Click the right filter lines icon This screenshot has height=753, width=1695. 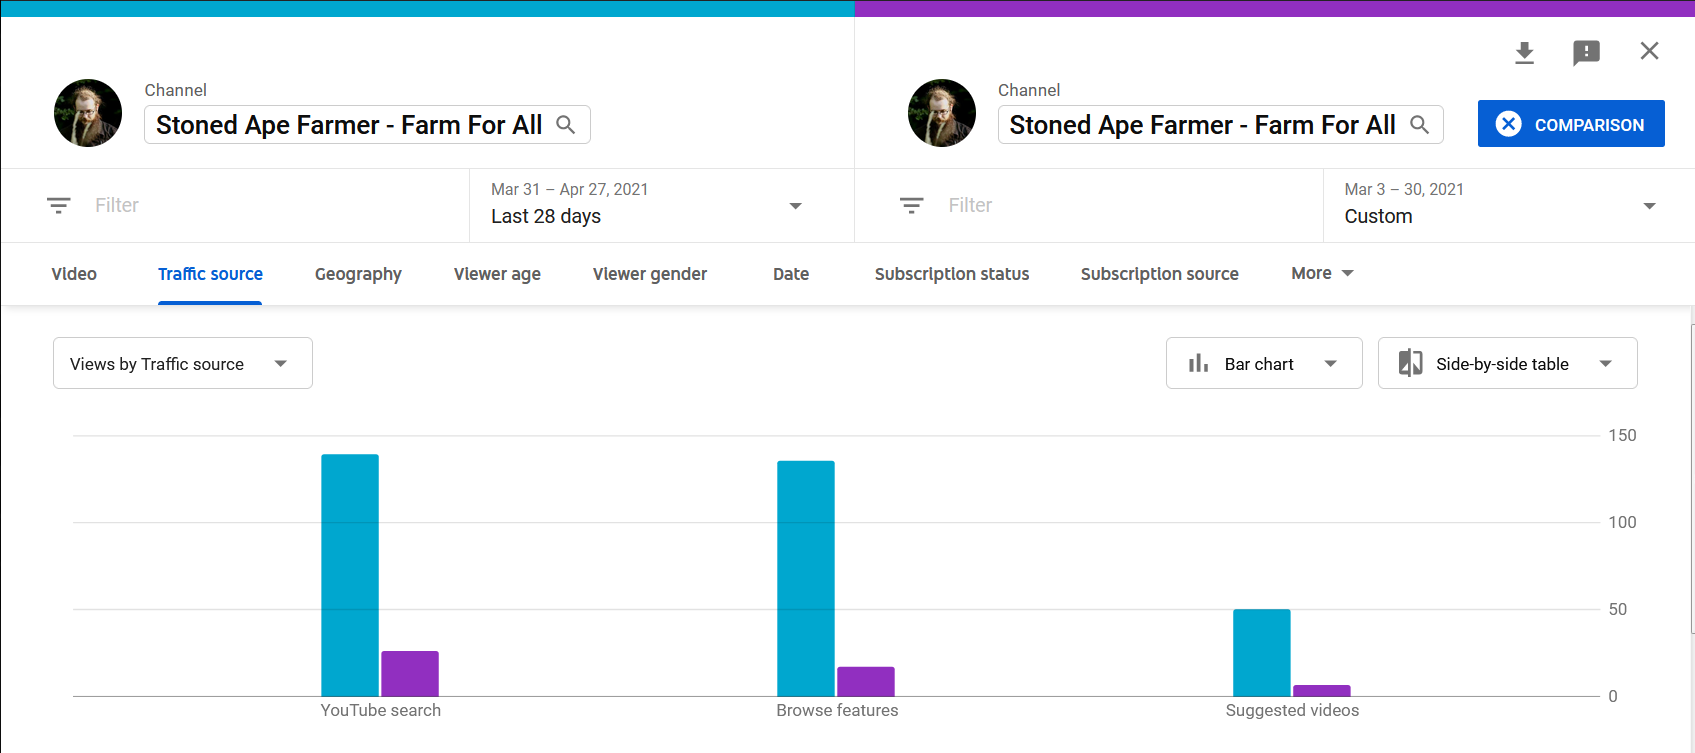912,205
